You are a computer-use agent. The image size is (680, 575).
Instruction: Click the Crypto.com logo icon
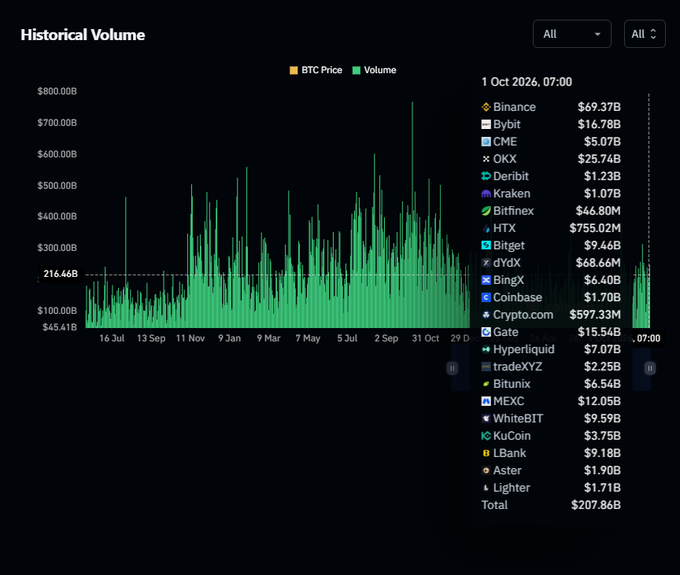pos(486,315)
